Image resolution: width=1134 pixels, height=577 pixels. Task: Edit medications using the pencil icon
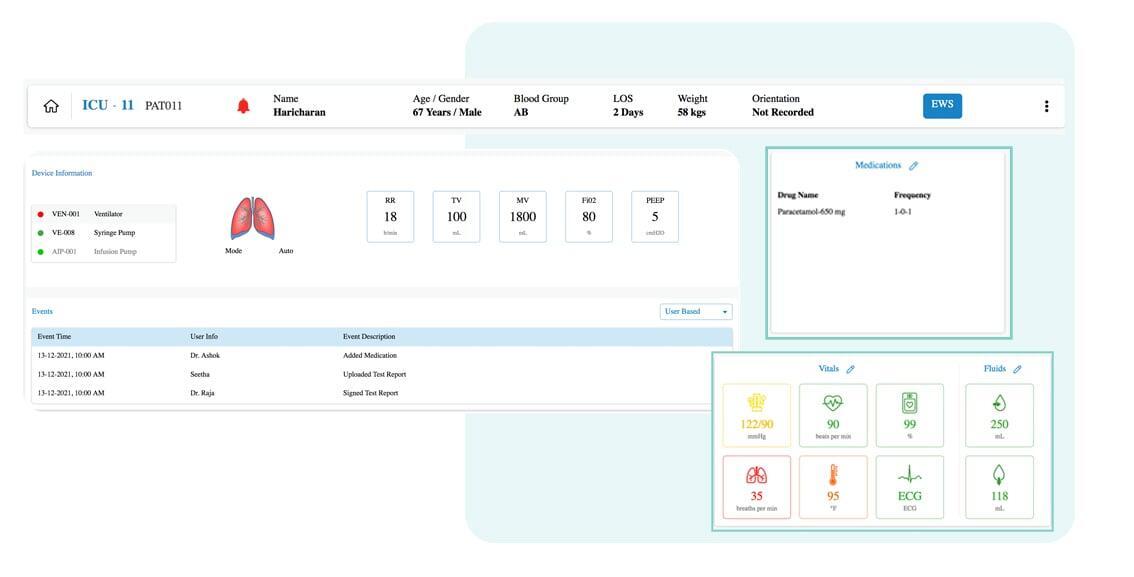[x=913, y=166]
